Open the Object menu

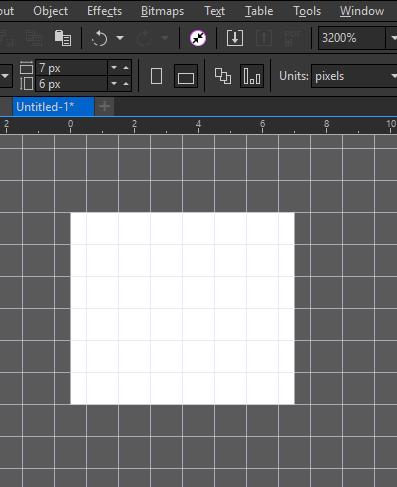pos(50,11)
